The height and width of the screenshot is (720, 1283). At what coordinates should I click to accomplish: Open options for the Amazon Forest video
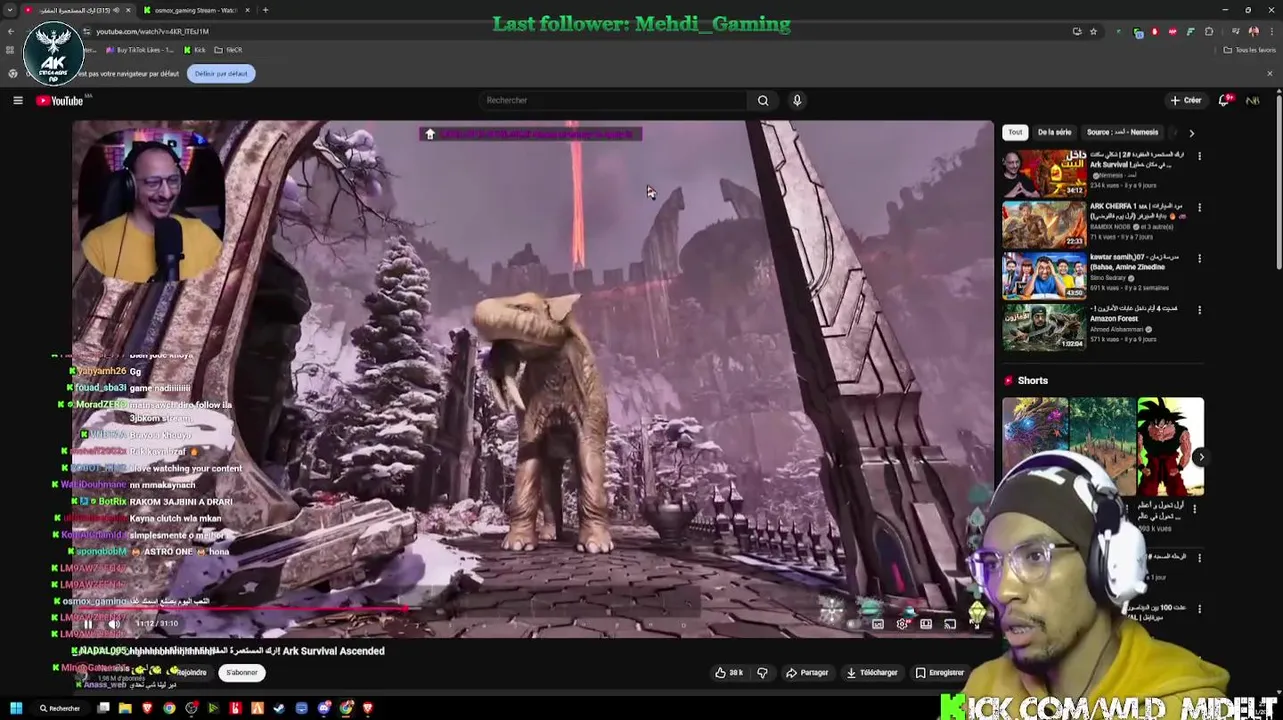pos(1199,309)
